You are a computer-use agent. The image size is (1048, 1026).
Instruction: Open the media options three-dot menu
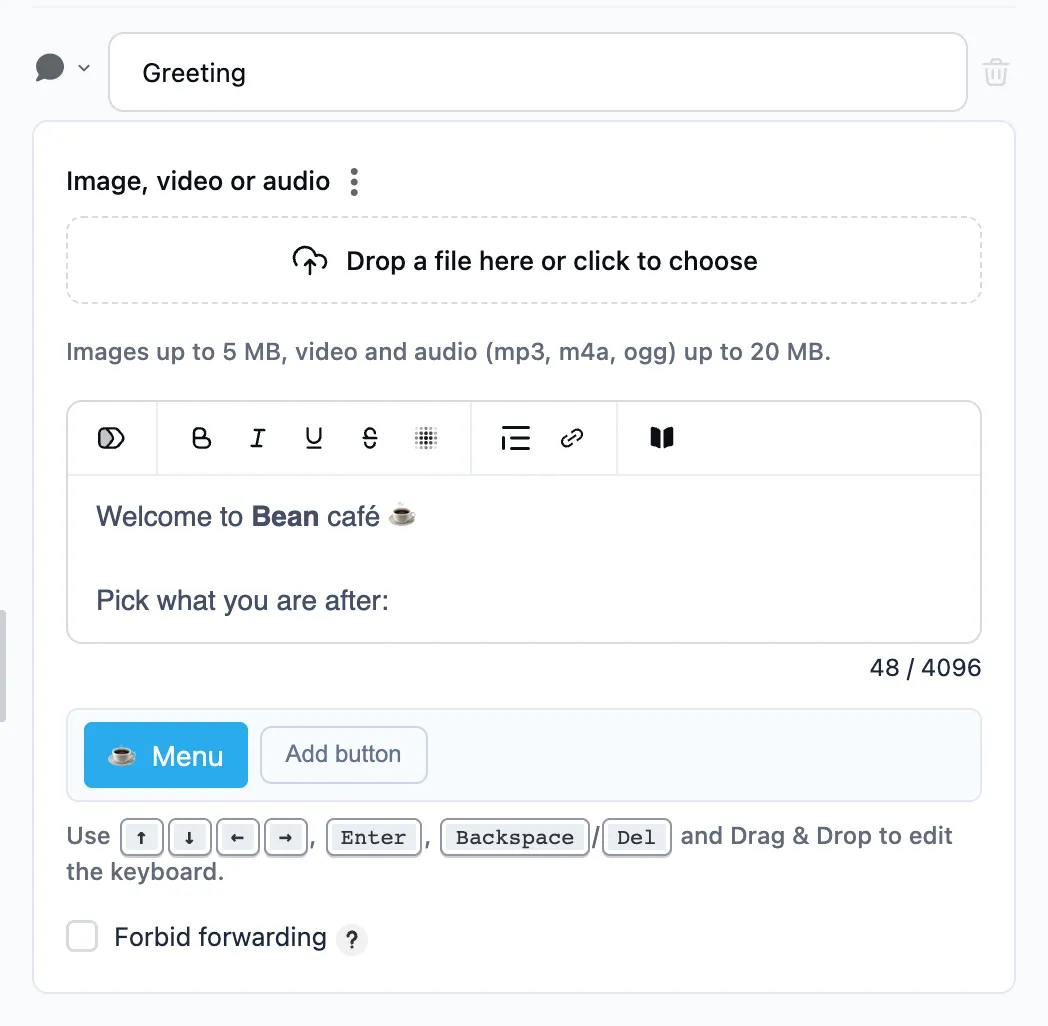354,182
